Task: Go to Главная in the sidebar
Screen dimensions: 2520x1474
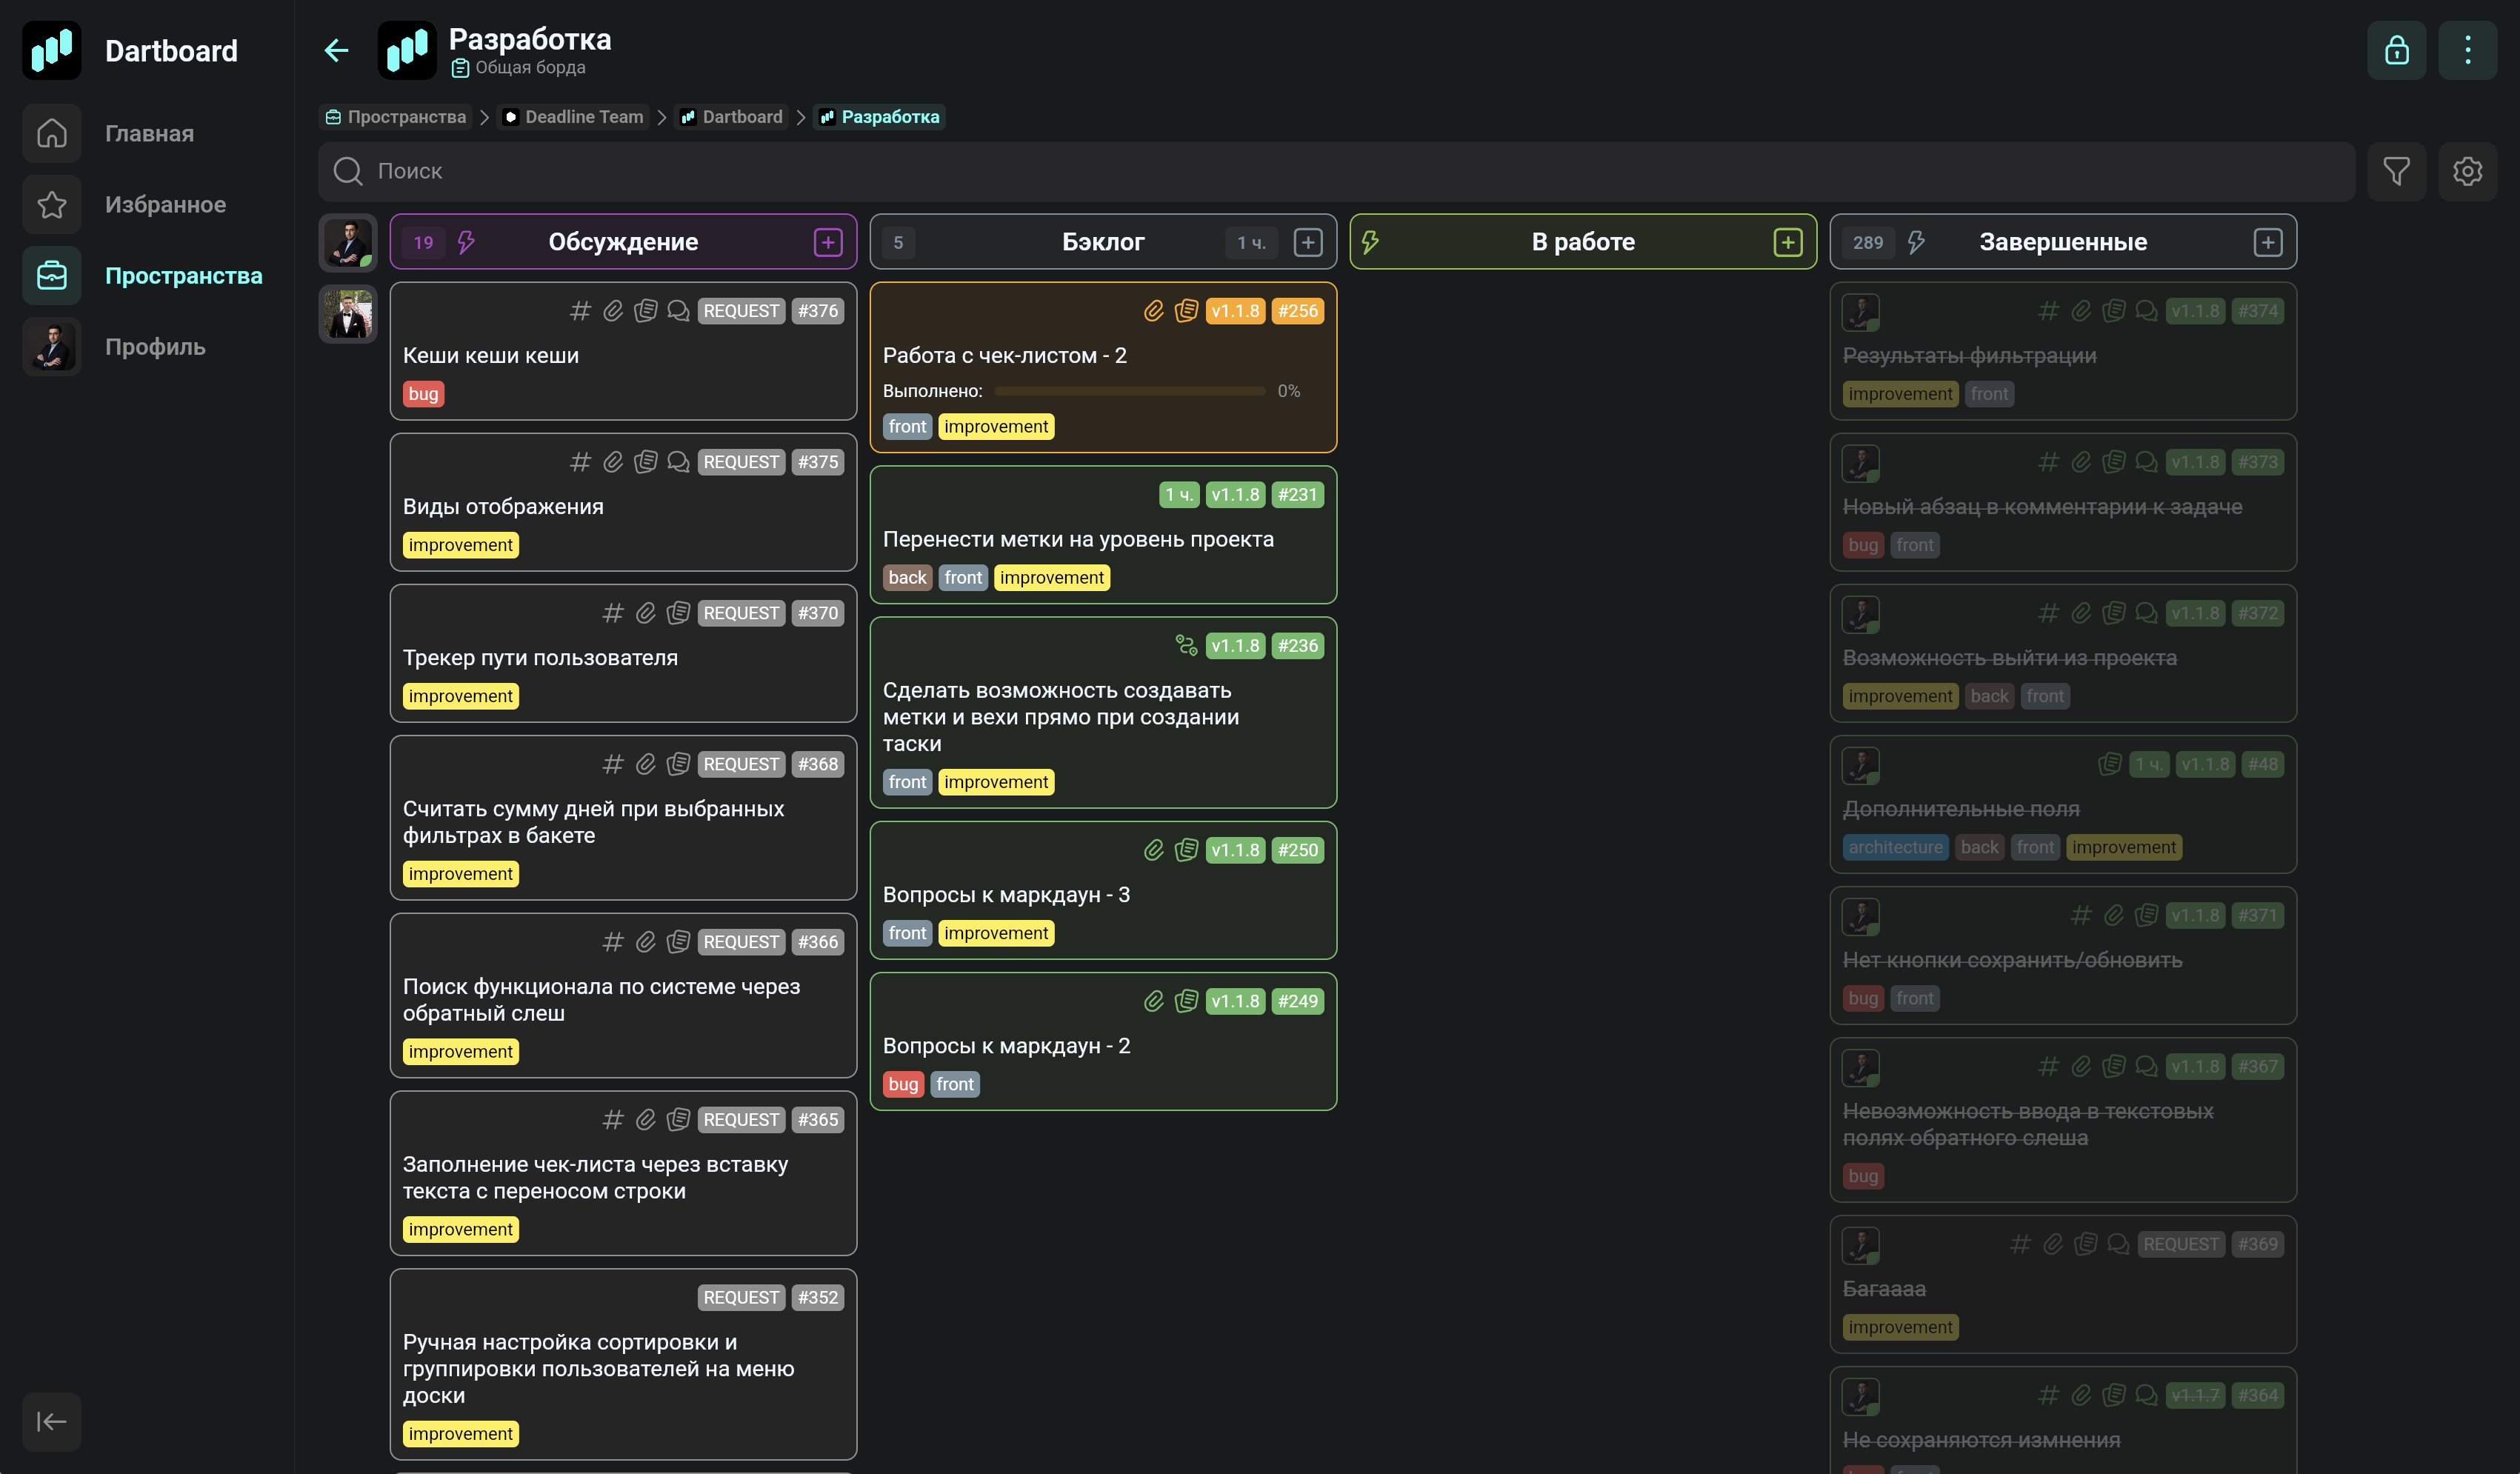Action: (x=149, y=134)
